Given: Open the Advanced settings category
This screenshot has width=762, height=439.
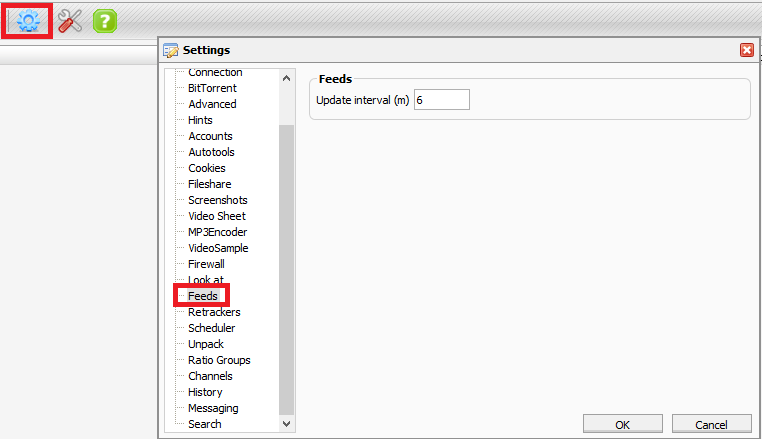Looking at the screenshot, I should [x=212, y=104].
